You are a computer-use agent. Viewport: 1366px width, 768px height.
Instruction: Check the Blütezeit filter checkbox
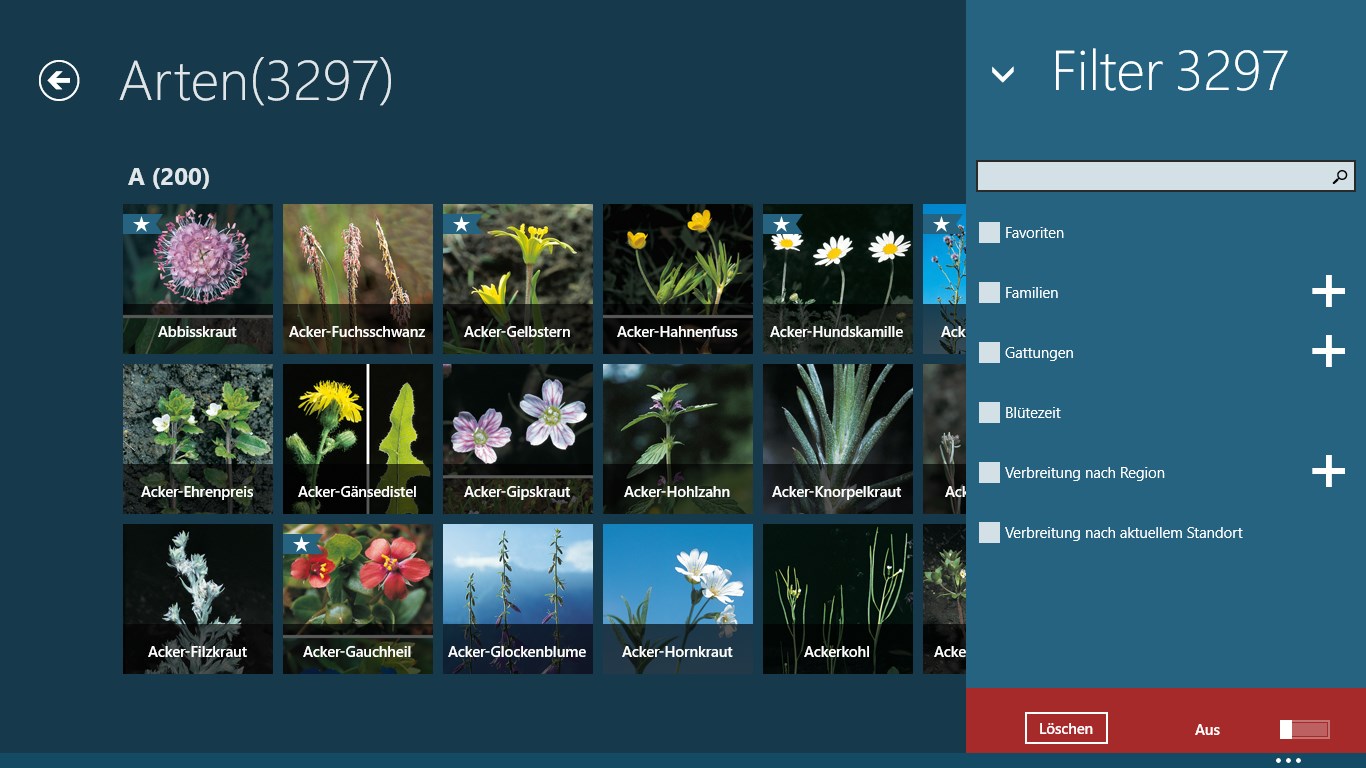[989, 413]
